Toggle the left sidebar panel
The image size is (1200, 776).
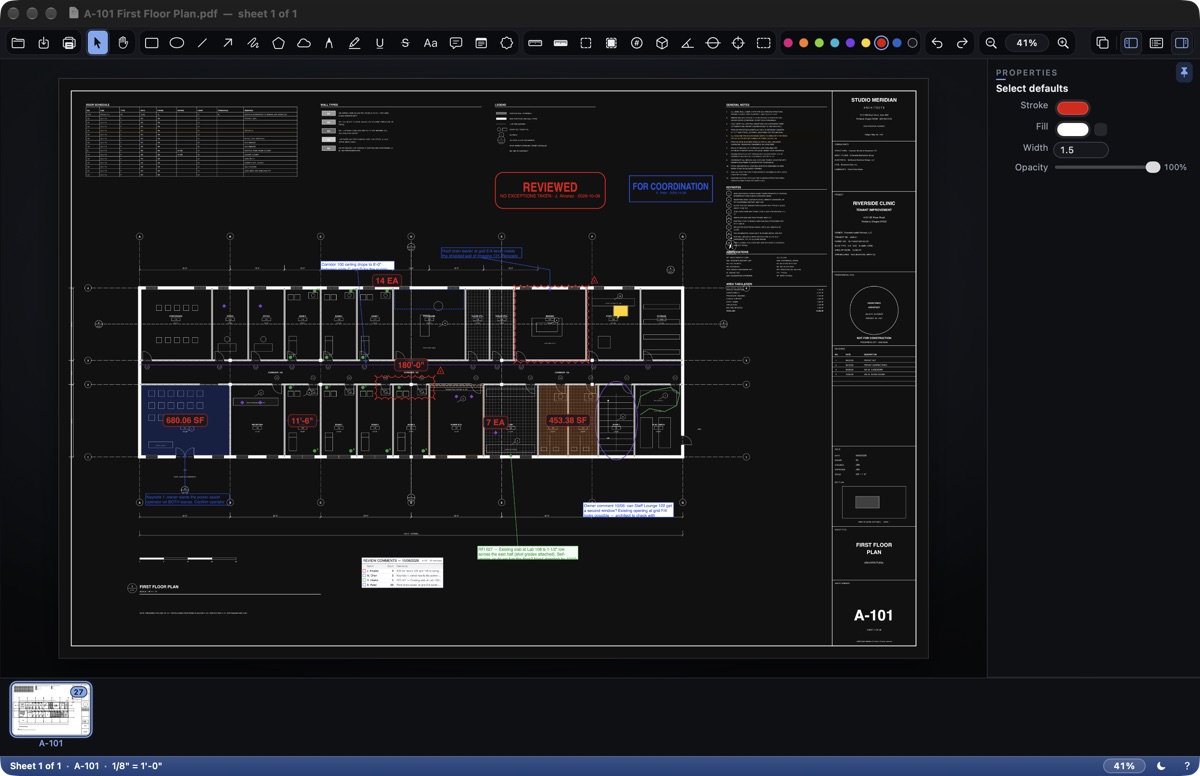[x=1131, y=43]
